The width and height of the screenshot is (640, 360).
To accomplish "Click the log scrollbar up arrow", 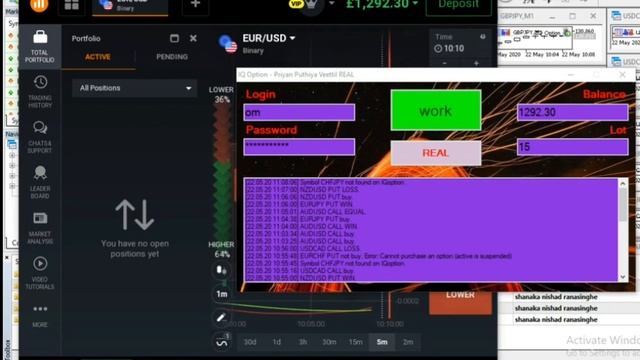I will 623,184.
